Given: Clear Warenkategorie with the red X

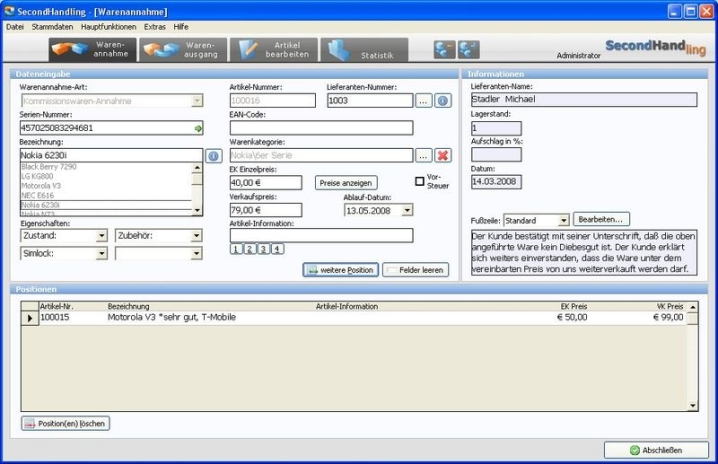Looking at the screenshot, I should pos(442,155).
